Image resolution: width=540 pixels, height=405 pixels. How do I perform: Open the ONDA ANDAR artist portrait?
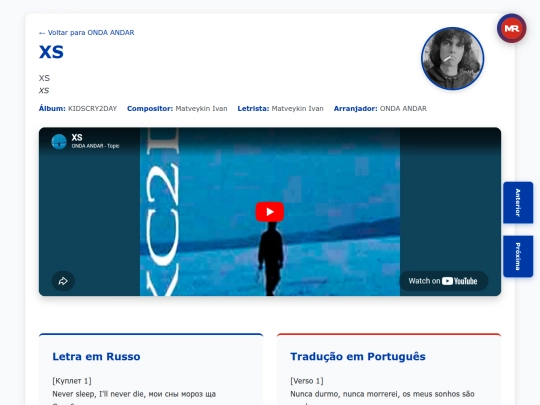[x=452, y=59]
